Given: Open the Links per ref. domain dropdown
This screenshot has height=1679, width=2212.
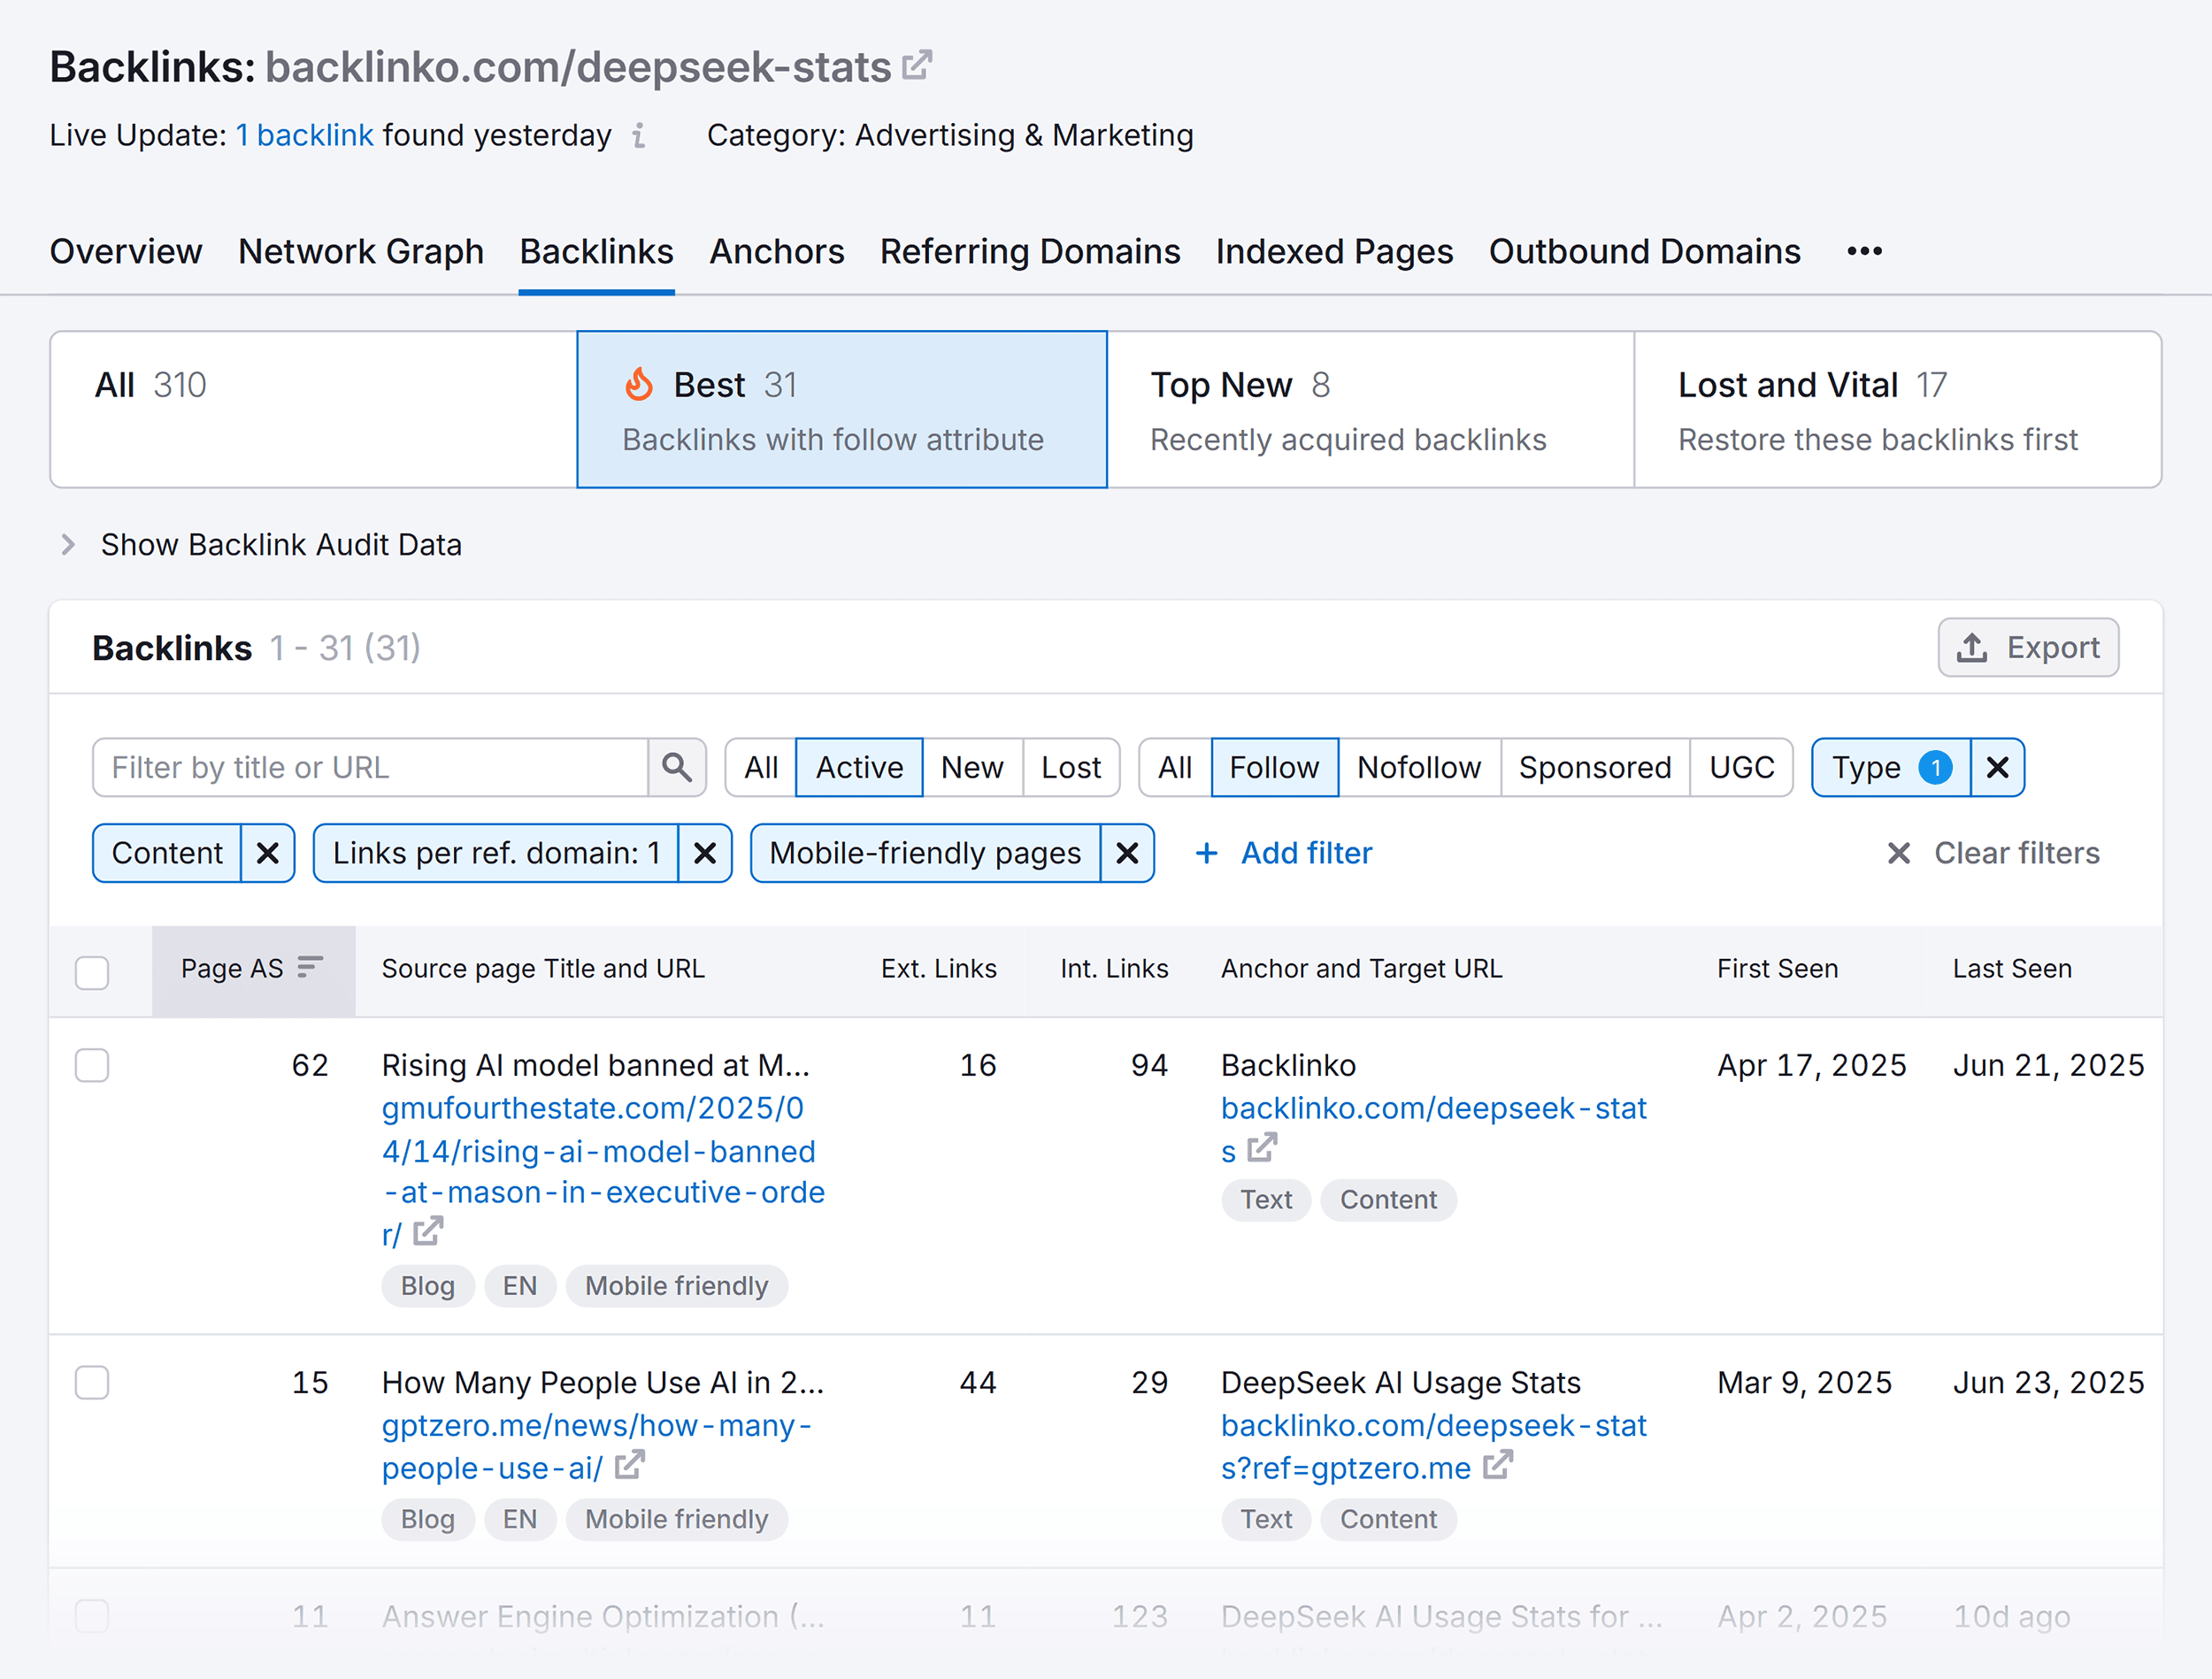Looking at the screenshot, I should (496, 853).
